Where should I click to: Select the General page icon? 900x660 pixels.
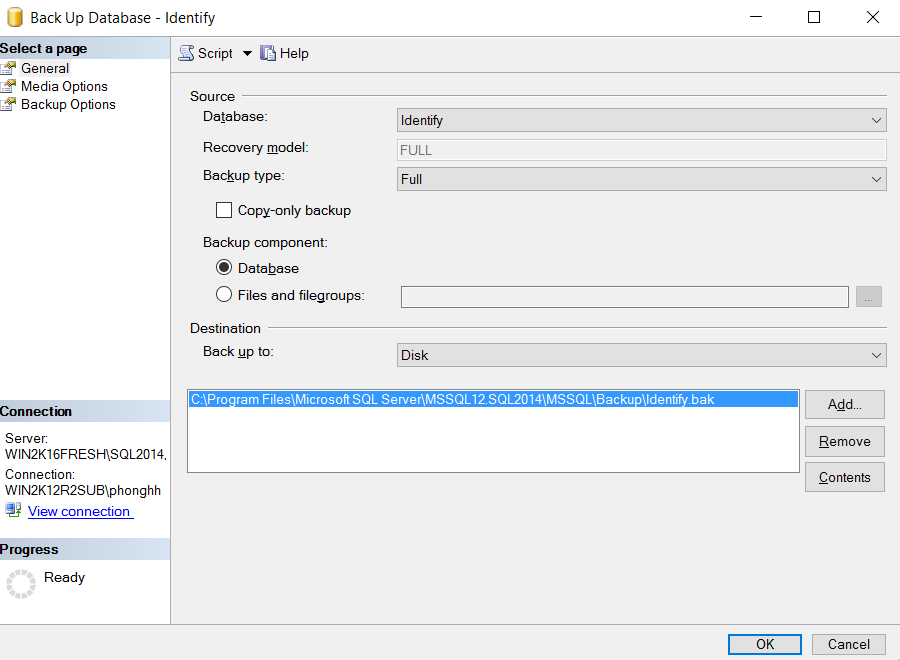(x=9, y=69)
